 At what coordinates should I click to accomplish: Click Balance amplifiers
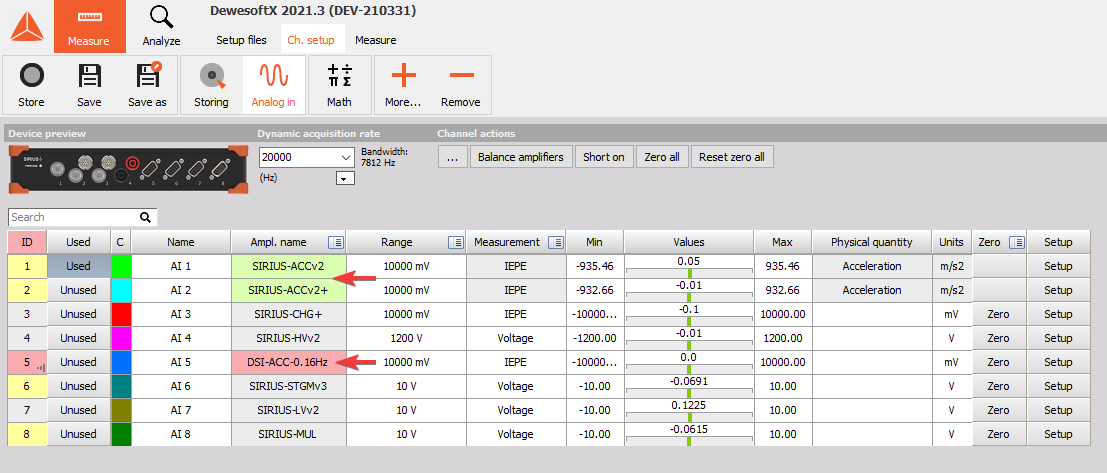[x=521, y=157]
